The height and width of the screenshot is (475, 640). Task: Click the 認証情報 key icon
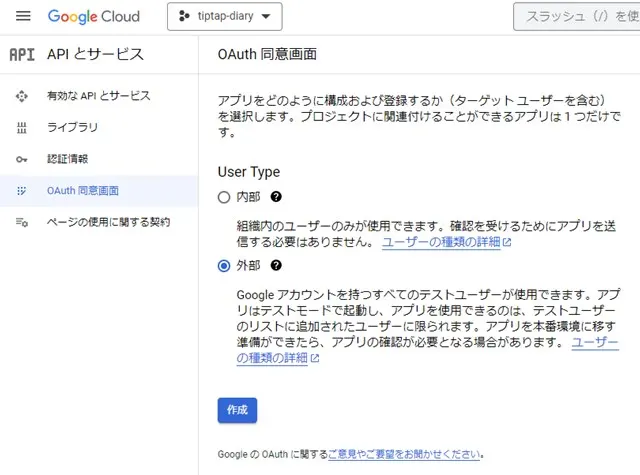tap(22, 159)
